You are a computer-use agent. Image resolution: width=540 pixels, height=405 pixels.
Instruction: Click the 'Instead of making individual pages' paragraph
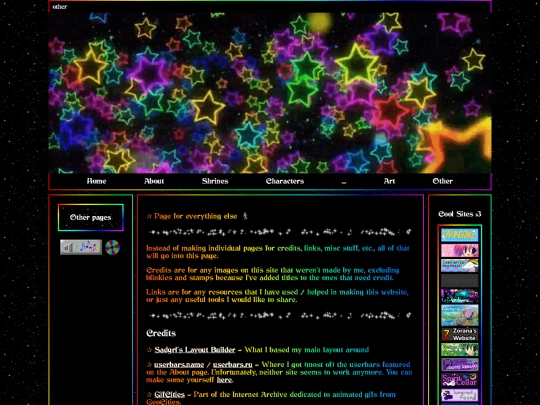278,252
